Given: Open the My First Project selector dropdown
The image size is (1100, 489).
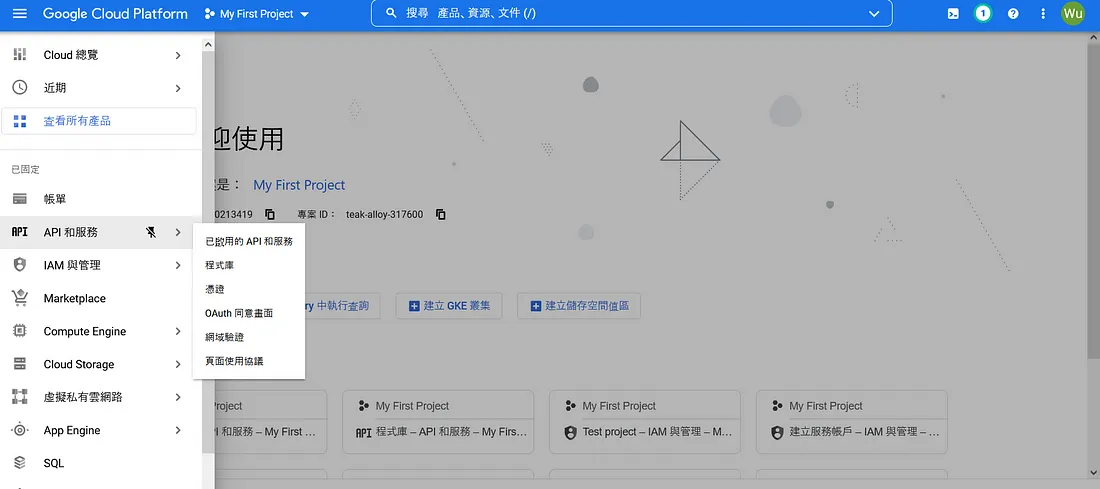Looking at the screenshot, I should [x=256, y=14].
